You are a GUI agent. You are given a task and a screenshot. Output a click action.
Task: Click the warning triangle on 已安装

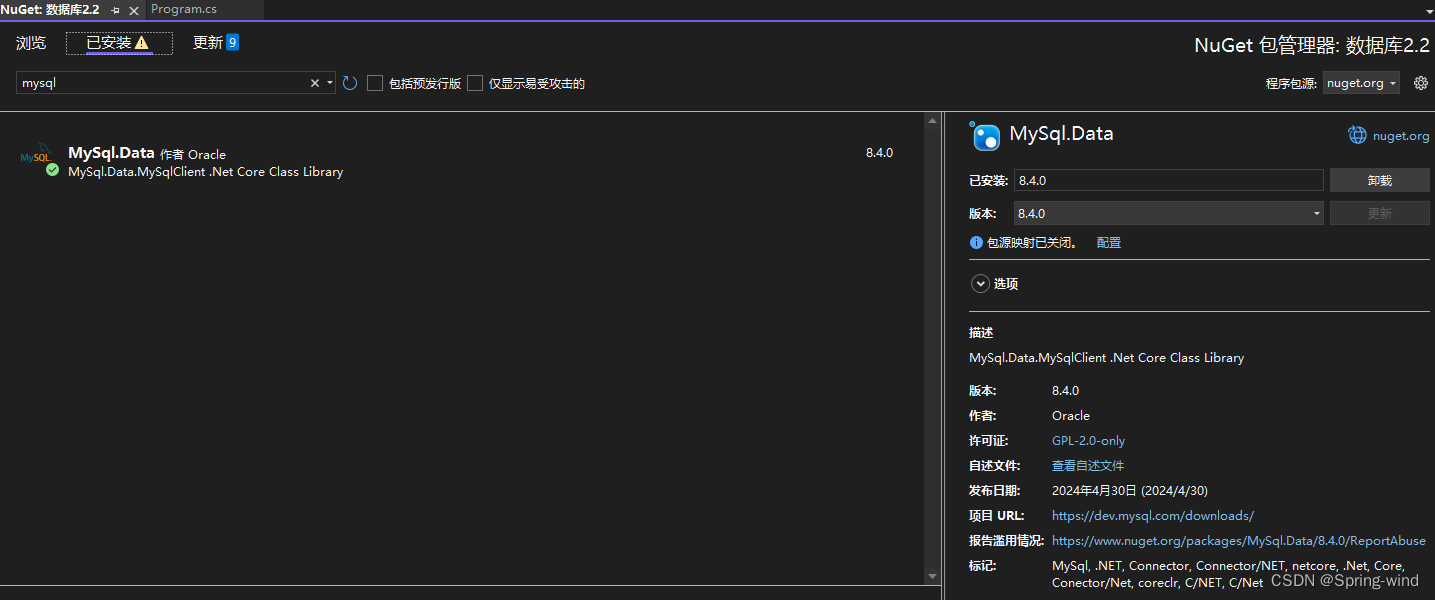coord(142,43)
